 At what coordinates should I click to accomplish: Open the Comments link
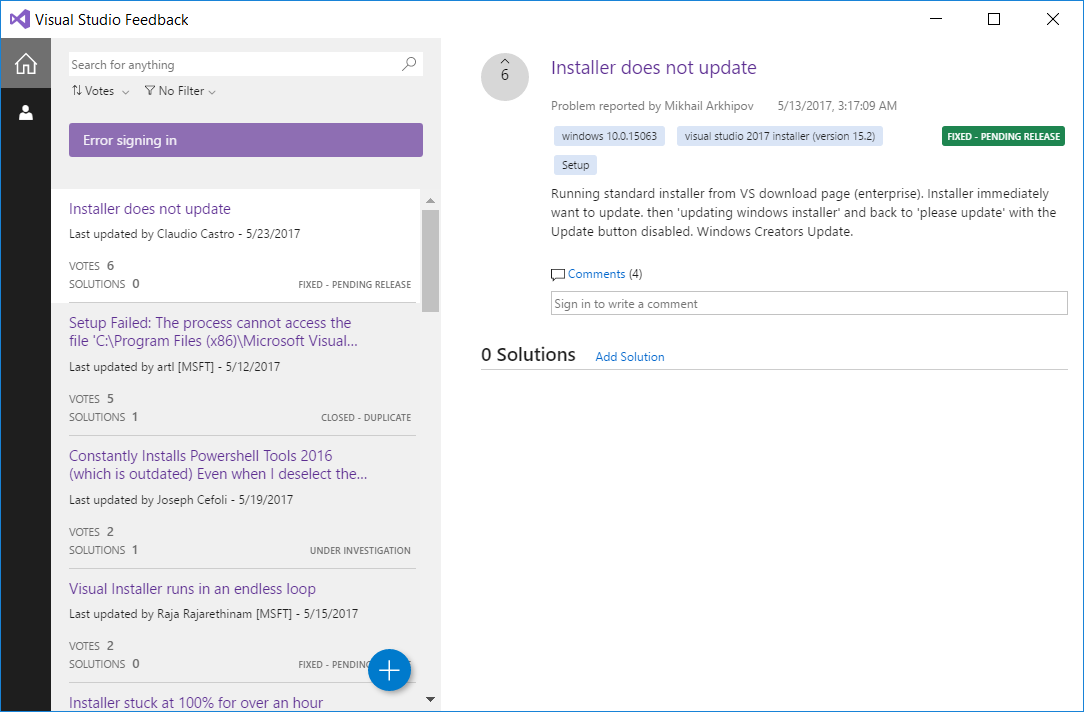pyautogui.click(x=596, y=274)
